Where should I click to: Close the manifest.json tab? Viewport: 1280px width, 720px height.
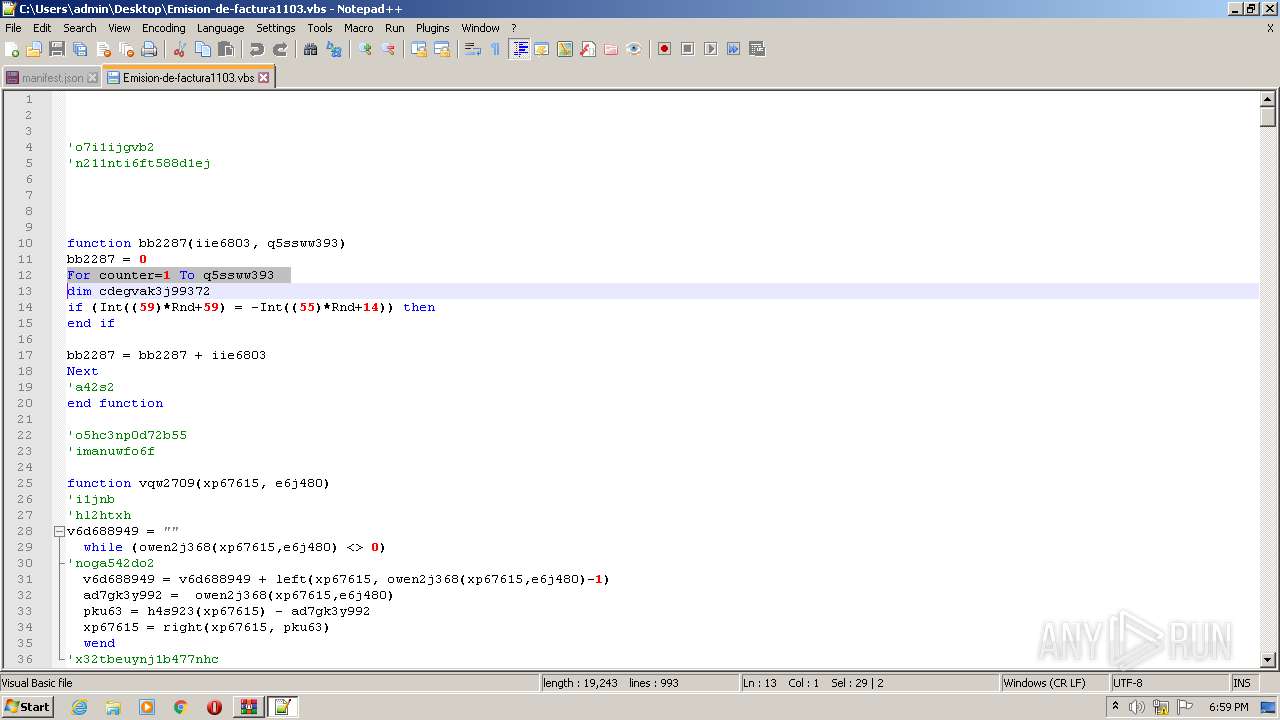pyautogui.click(x=93, y=77)
